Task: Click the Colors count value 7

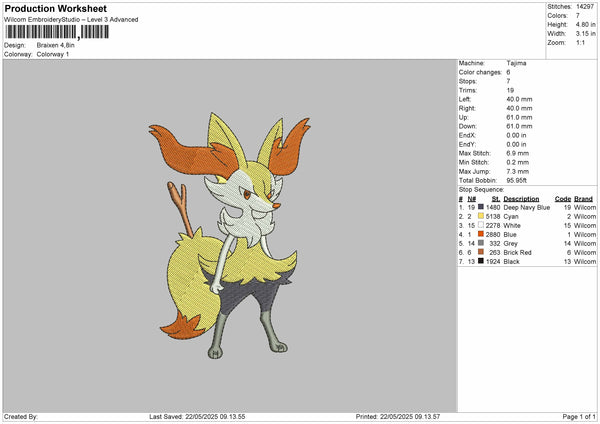Action: [x=578, y=16]
